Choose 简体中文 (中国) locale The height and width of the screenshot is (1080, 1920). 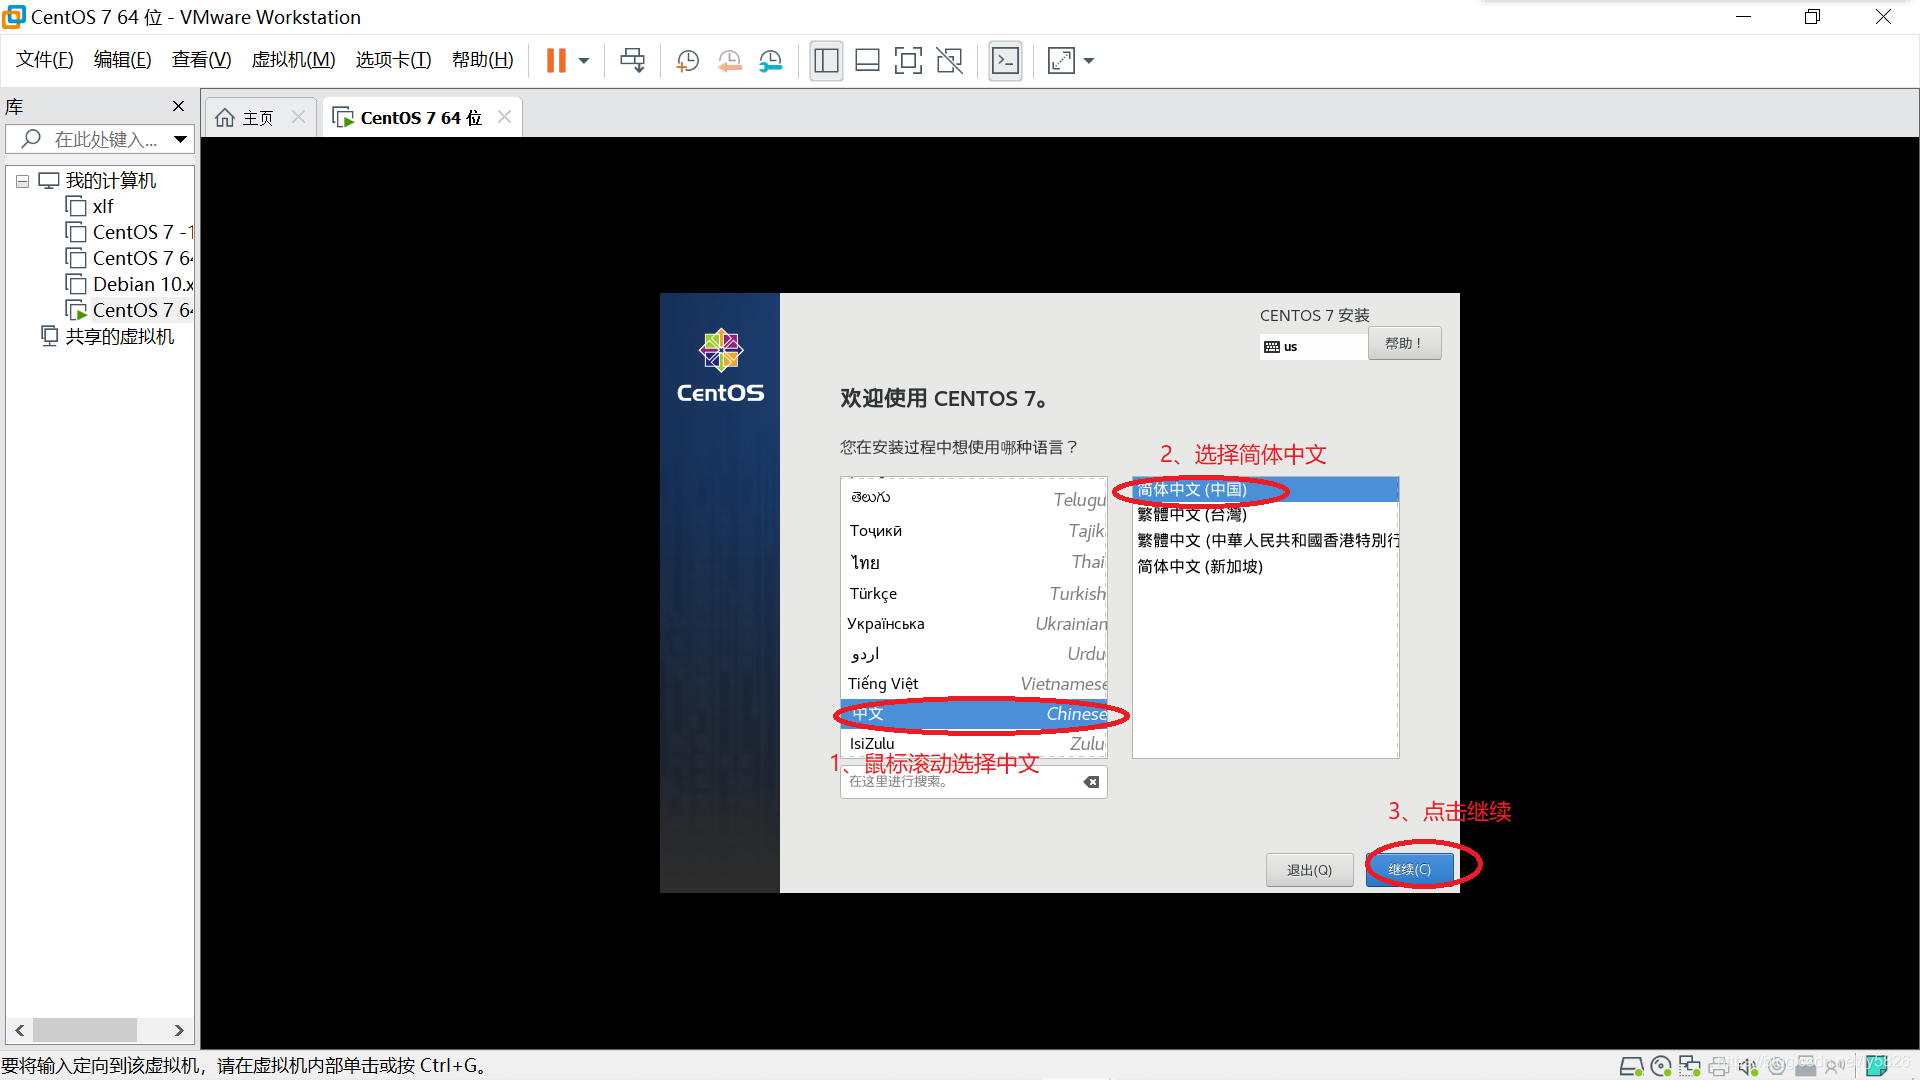click(1265, 489)
